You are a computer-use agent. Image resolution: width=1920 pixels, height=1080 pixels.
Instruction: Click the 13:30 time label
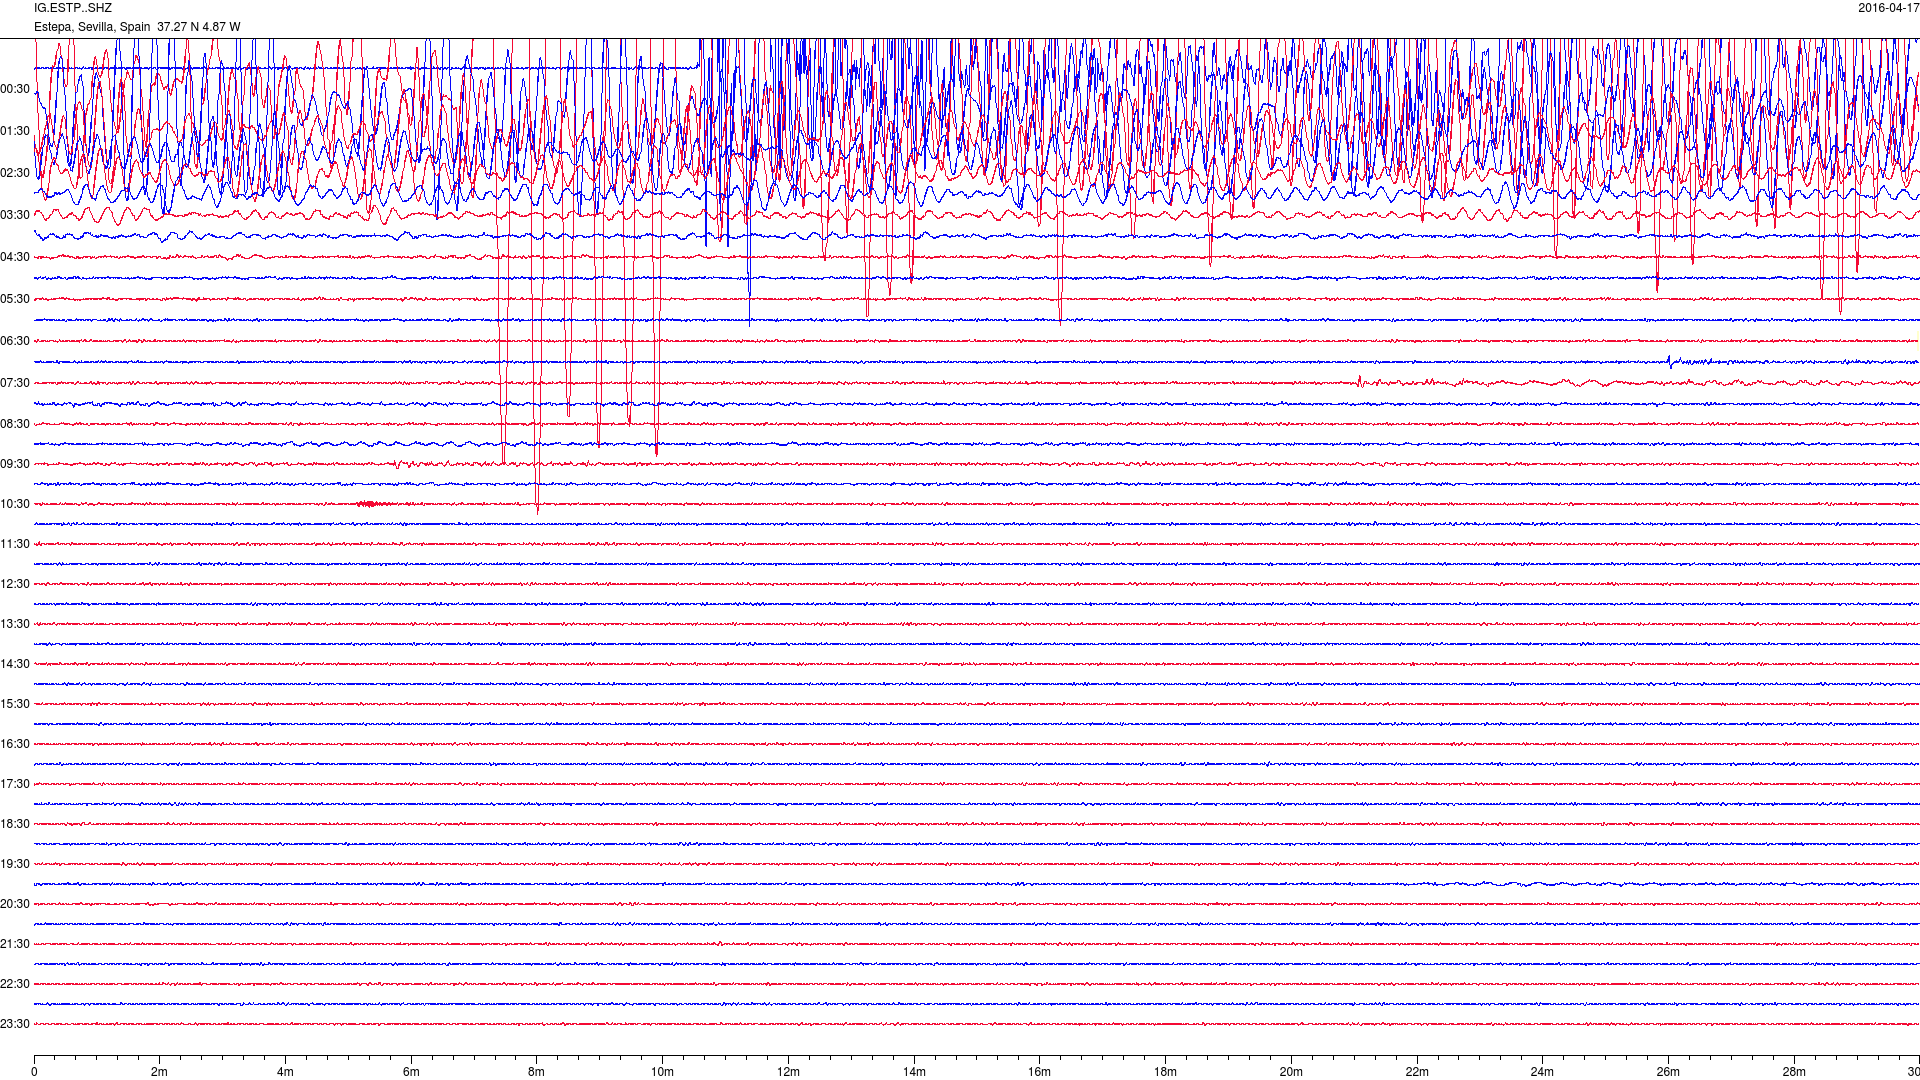tap(15, 624)
